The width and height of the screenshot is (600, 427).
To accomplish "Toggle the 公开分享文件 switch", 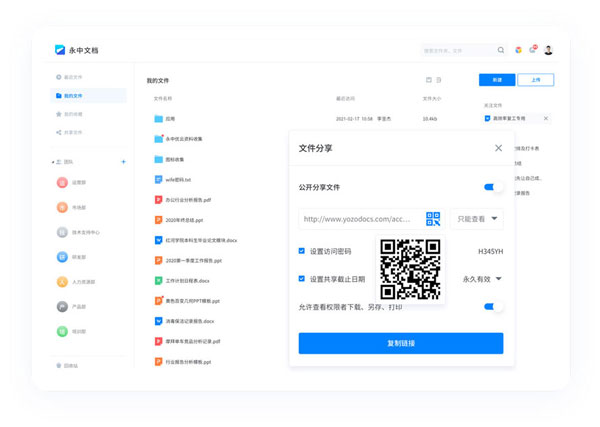I will (x=493, y=187).
